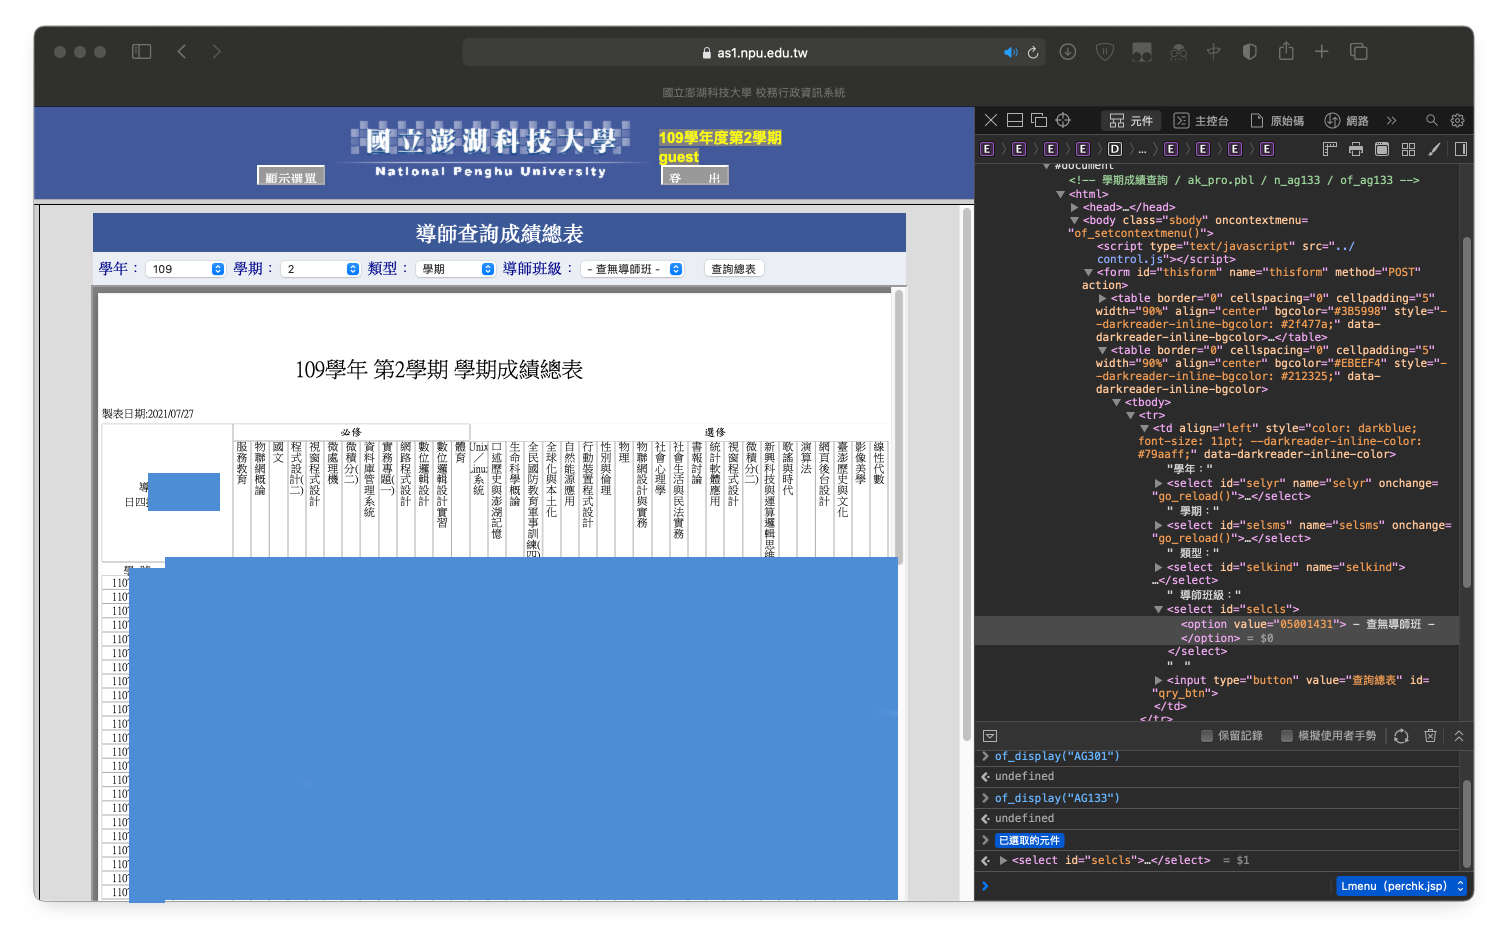
Task: Click the 已選取的元件 console label
Action: click(1029, 840)
